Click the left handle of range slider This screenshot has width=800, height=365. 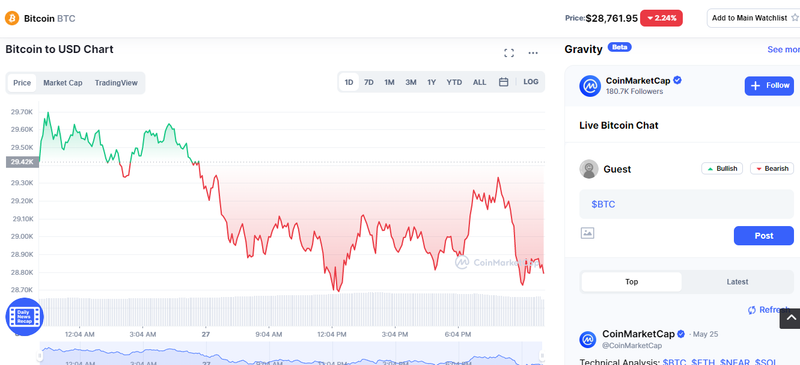40,355
